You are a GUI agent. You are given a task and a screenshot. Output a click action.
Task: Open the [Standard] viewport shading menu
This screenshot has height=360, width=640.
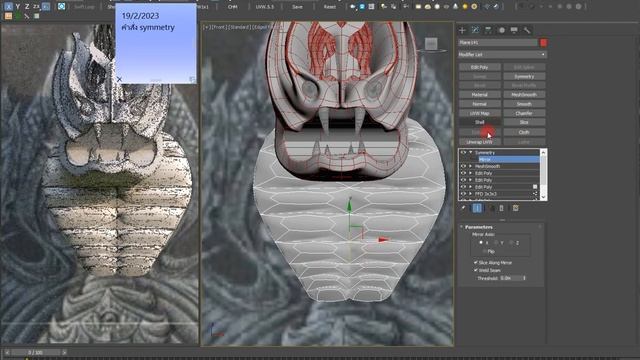[239, 27]
